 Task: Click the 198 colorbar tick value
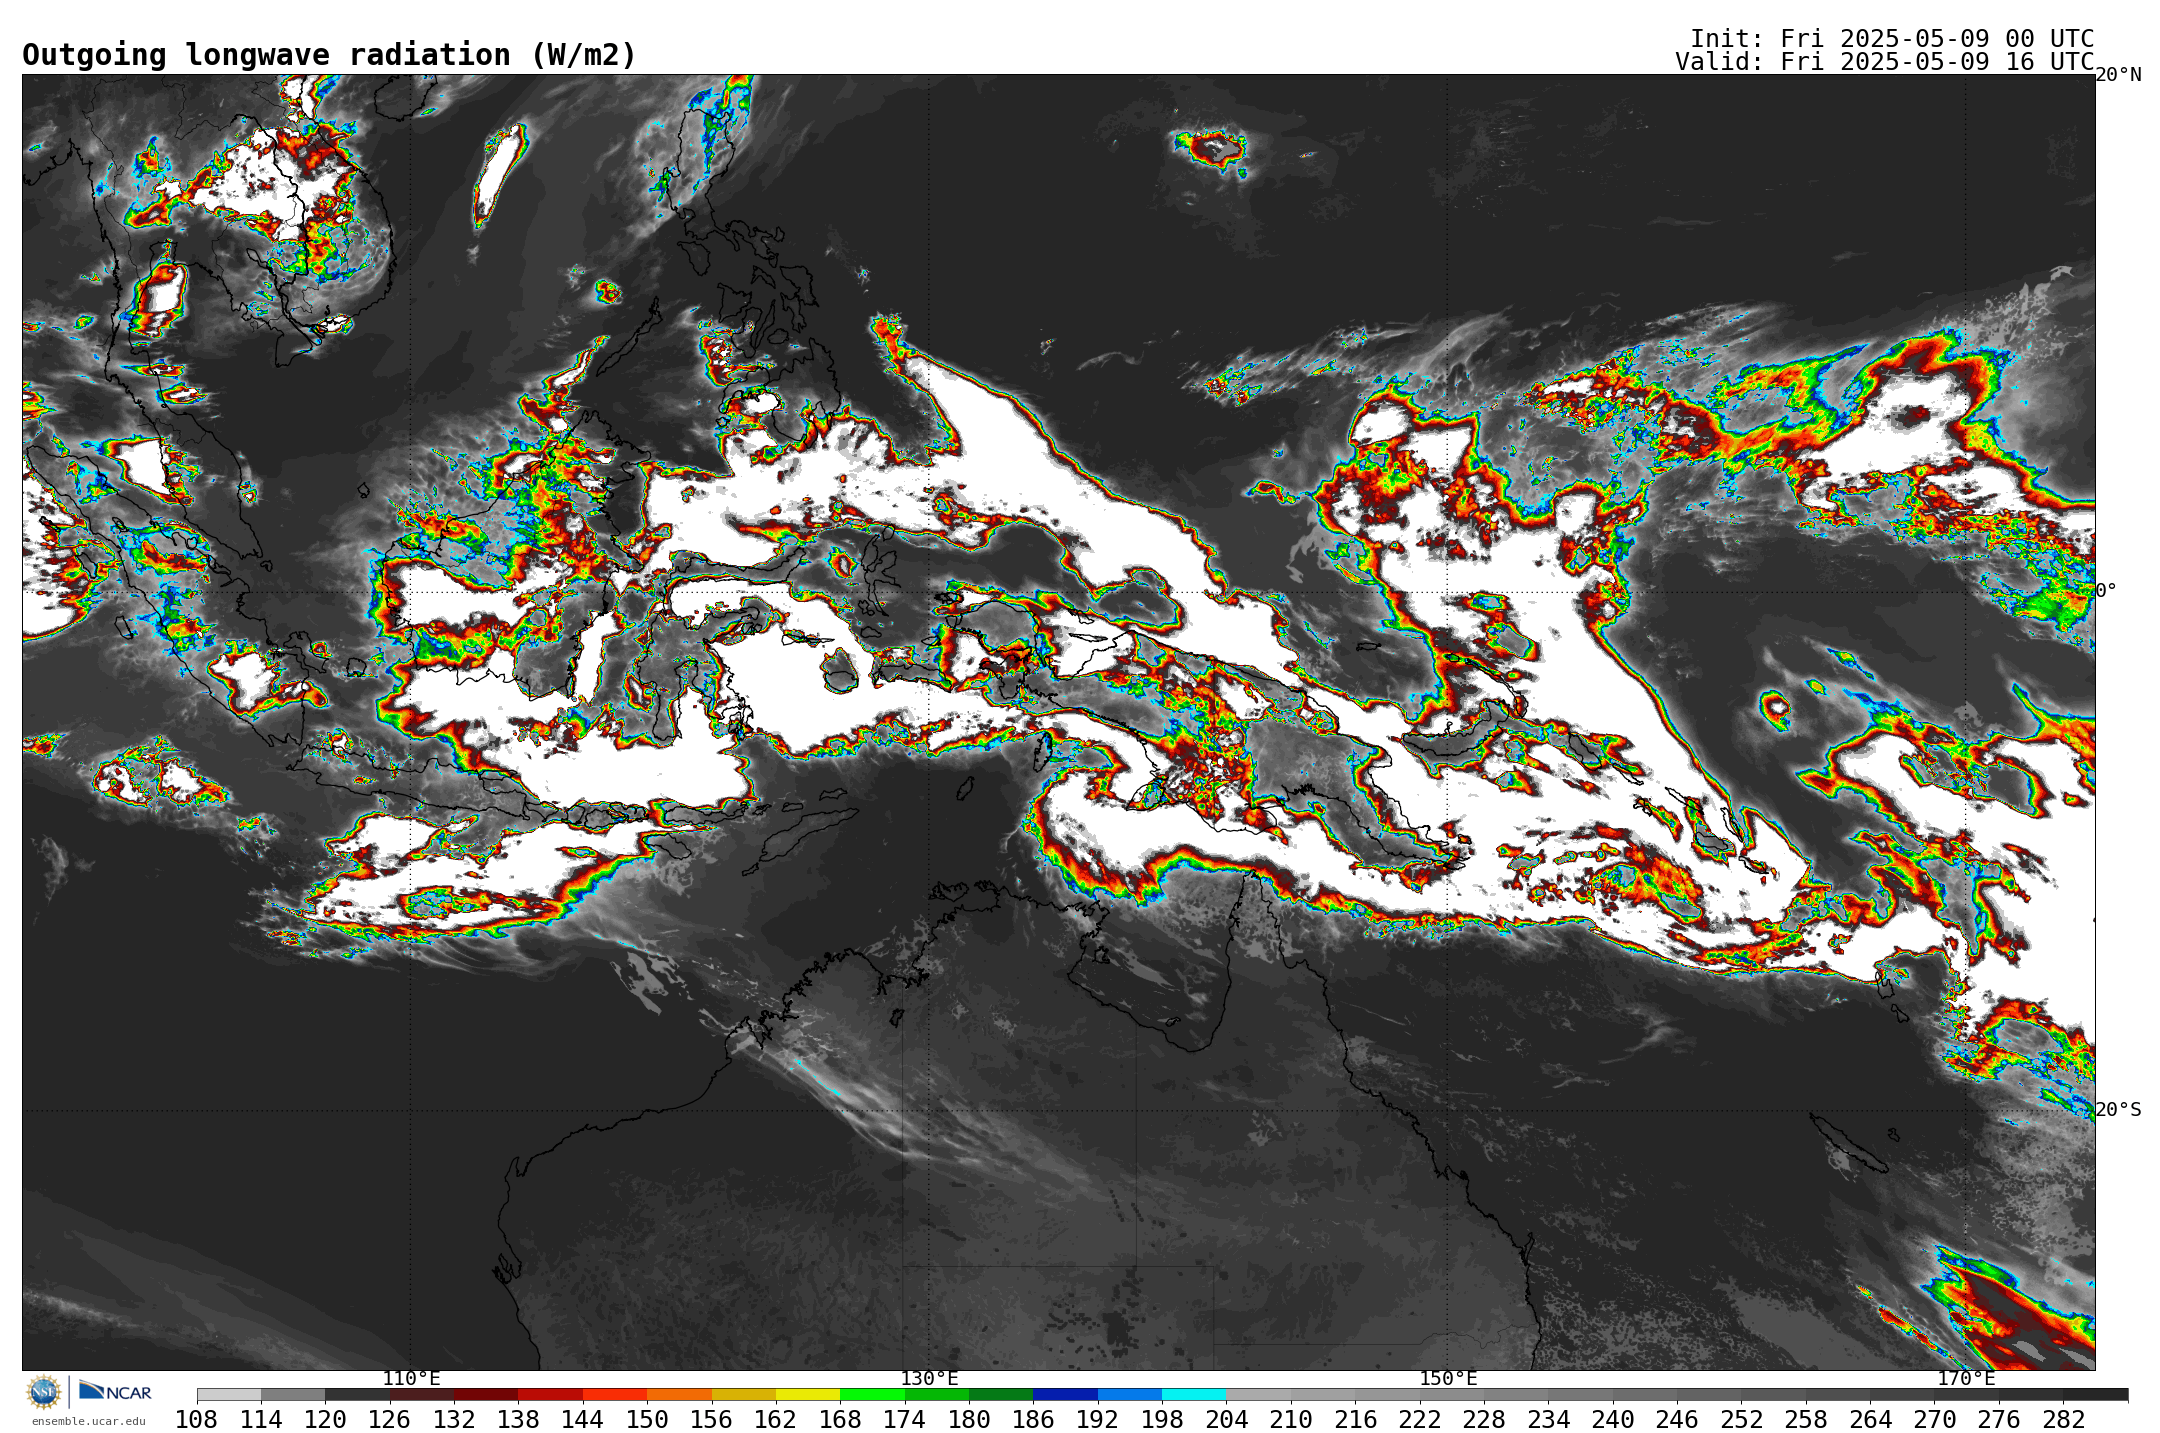coord(1162,1420)
